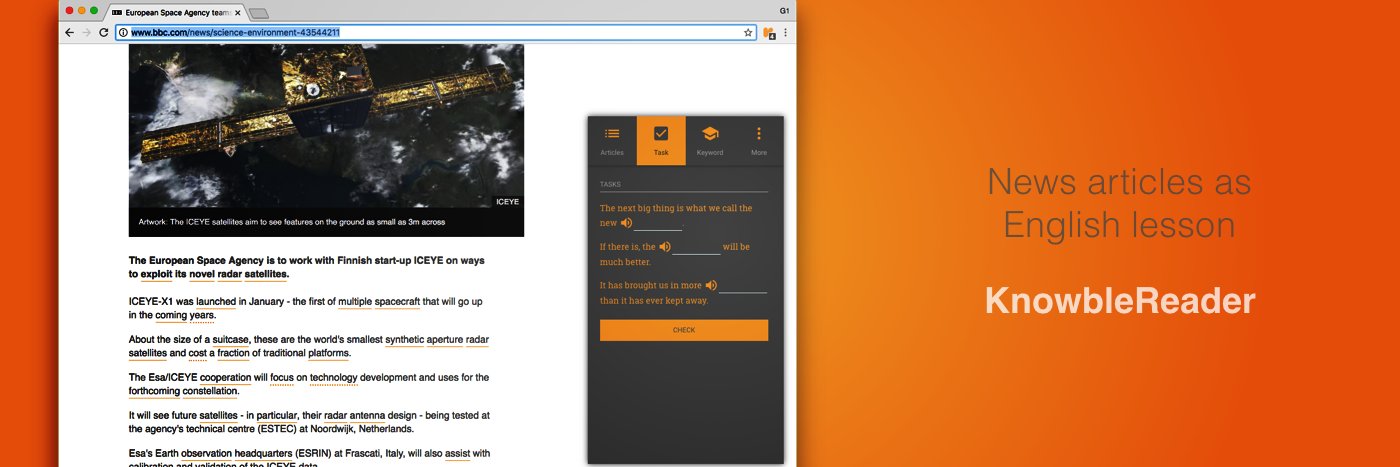This screenshot has height=467, width=1400.
Task: Click highlighted word 'fraction'
Action: tap(233, 353)
